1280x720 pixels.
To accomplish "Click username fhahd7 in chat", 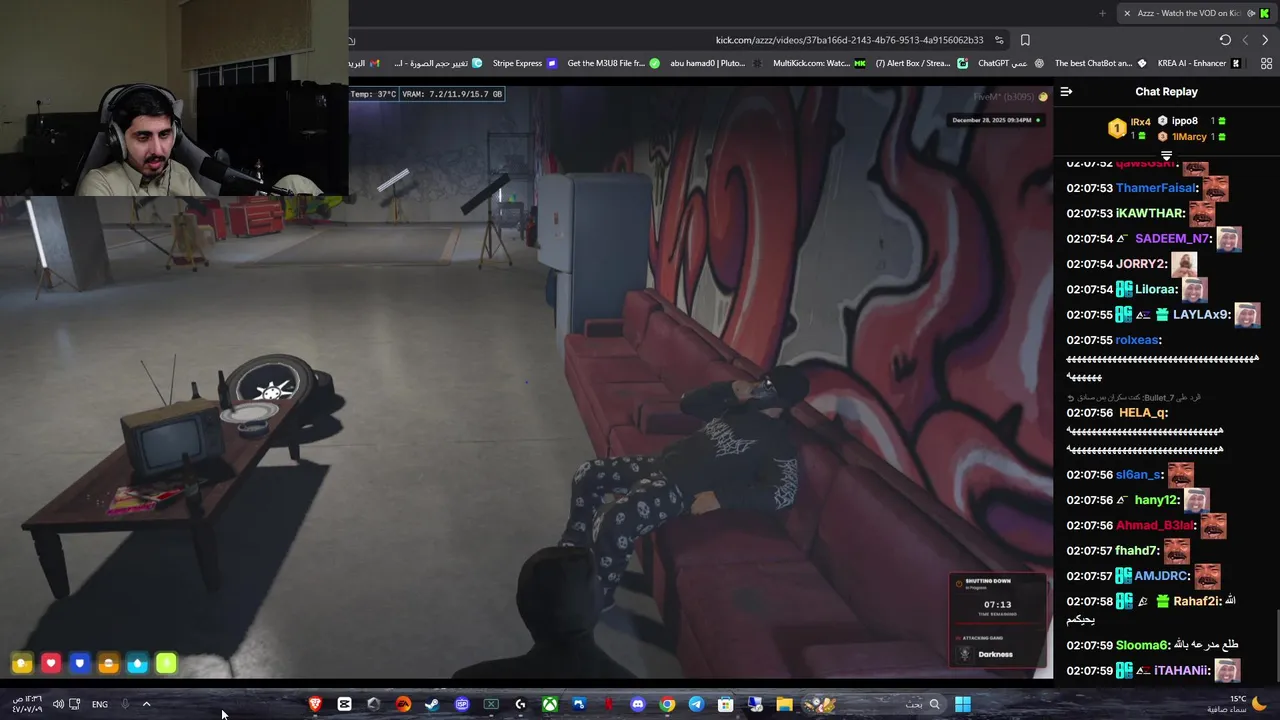I will pos(1137,551).
